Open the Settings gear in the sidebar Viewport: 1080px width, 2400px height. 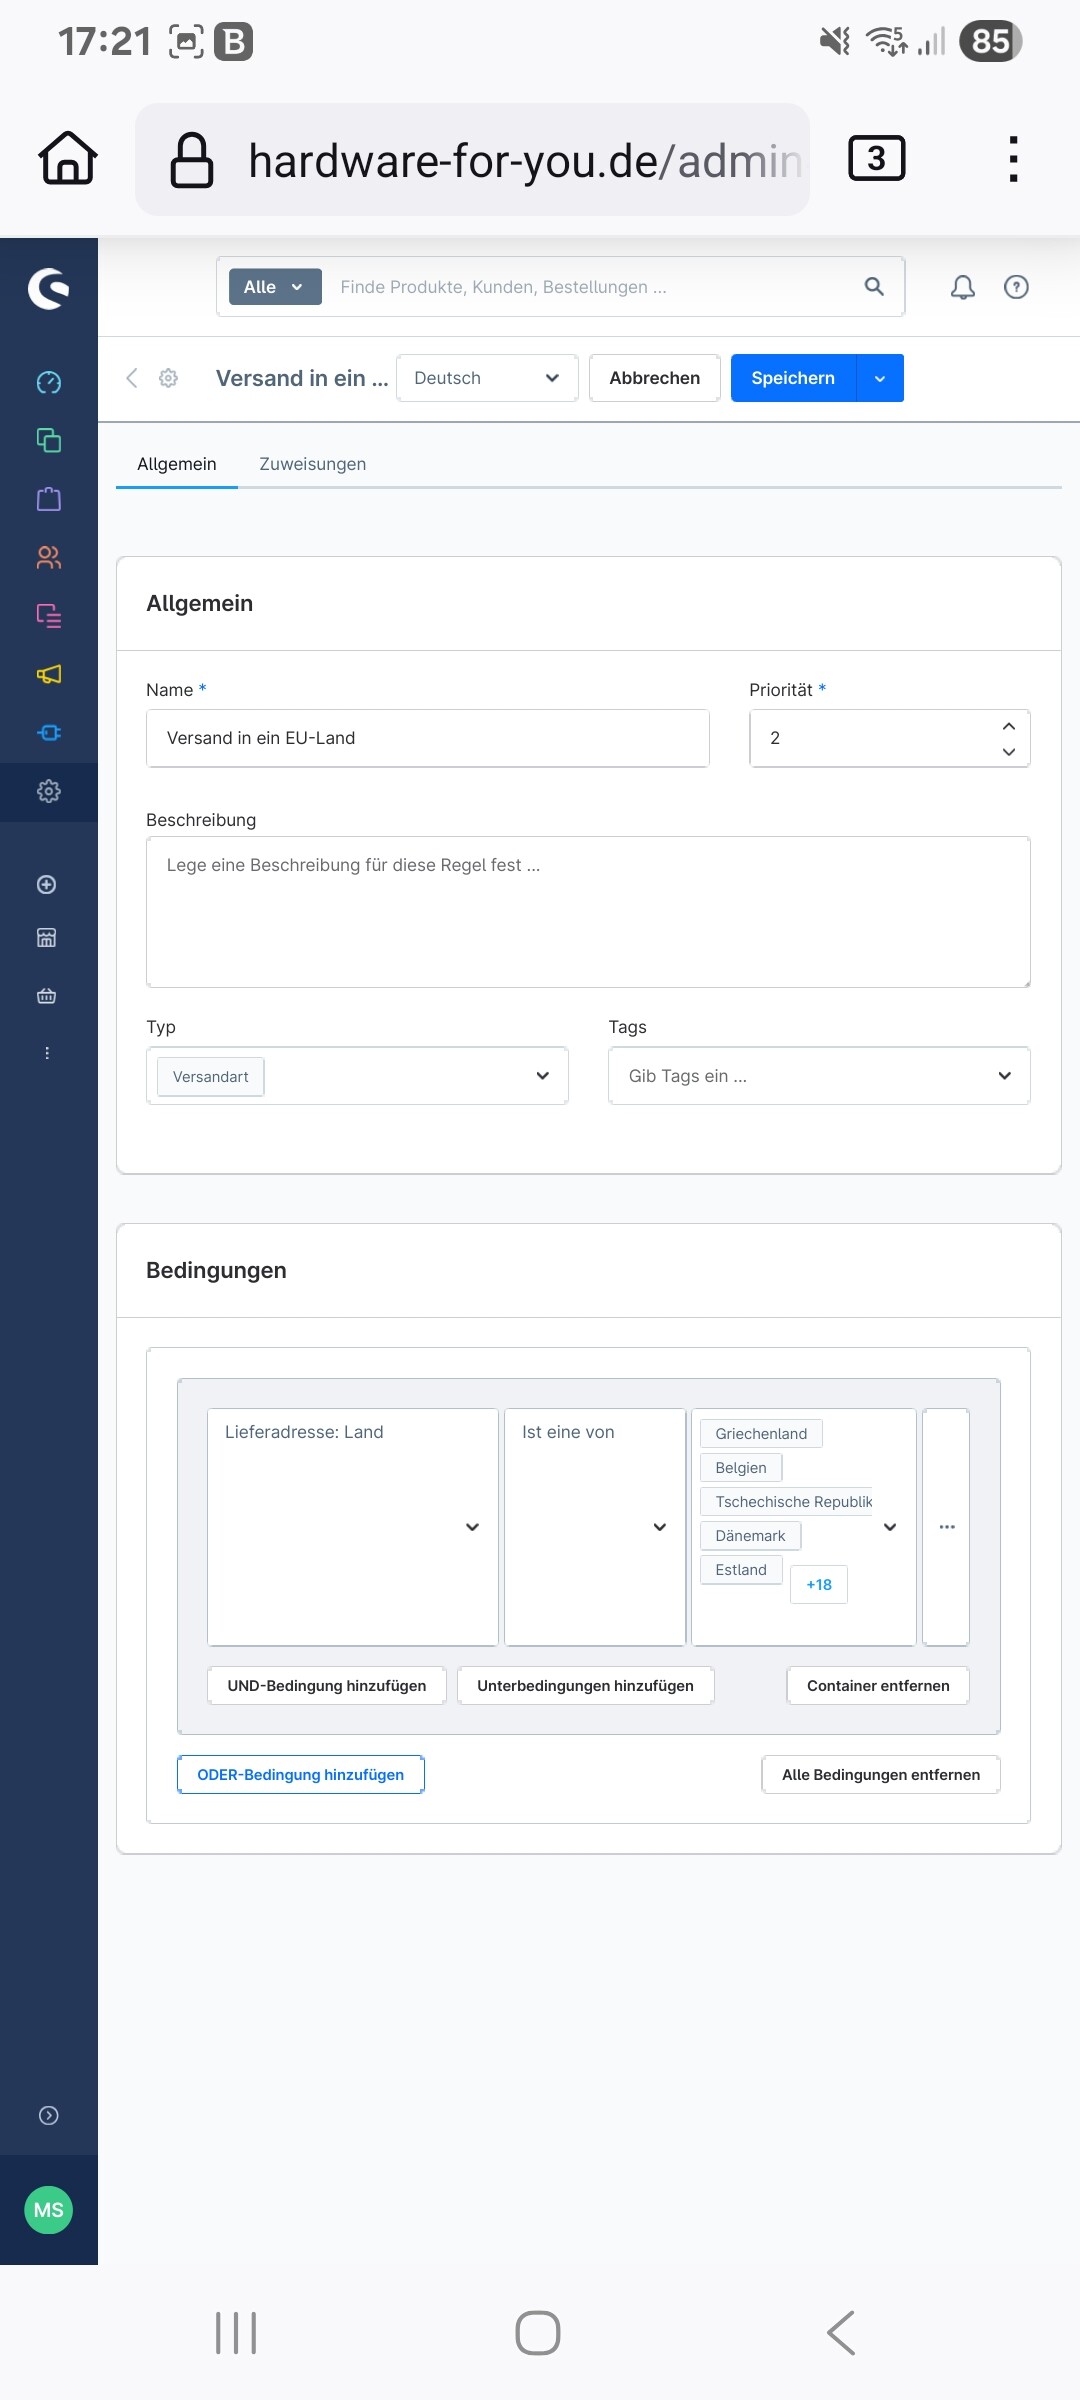(48, 791)
